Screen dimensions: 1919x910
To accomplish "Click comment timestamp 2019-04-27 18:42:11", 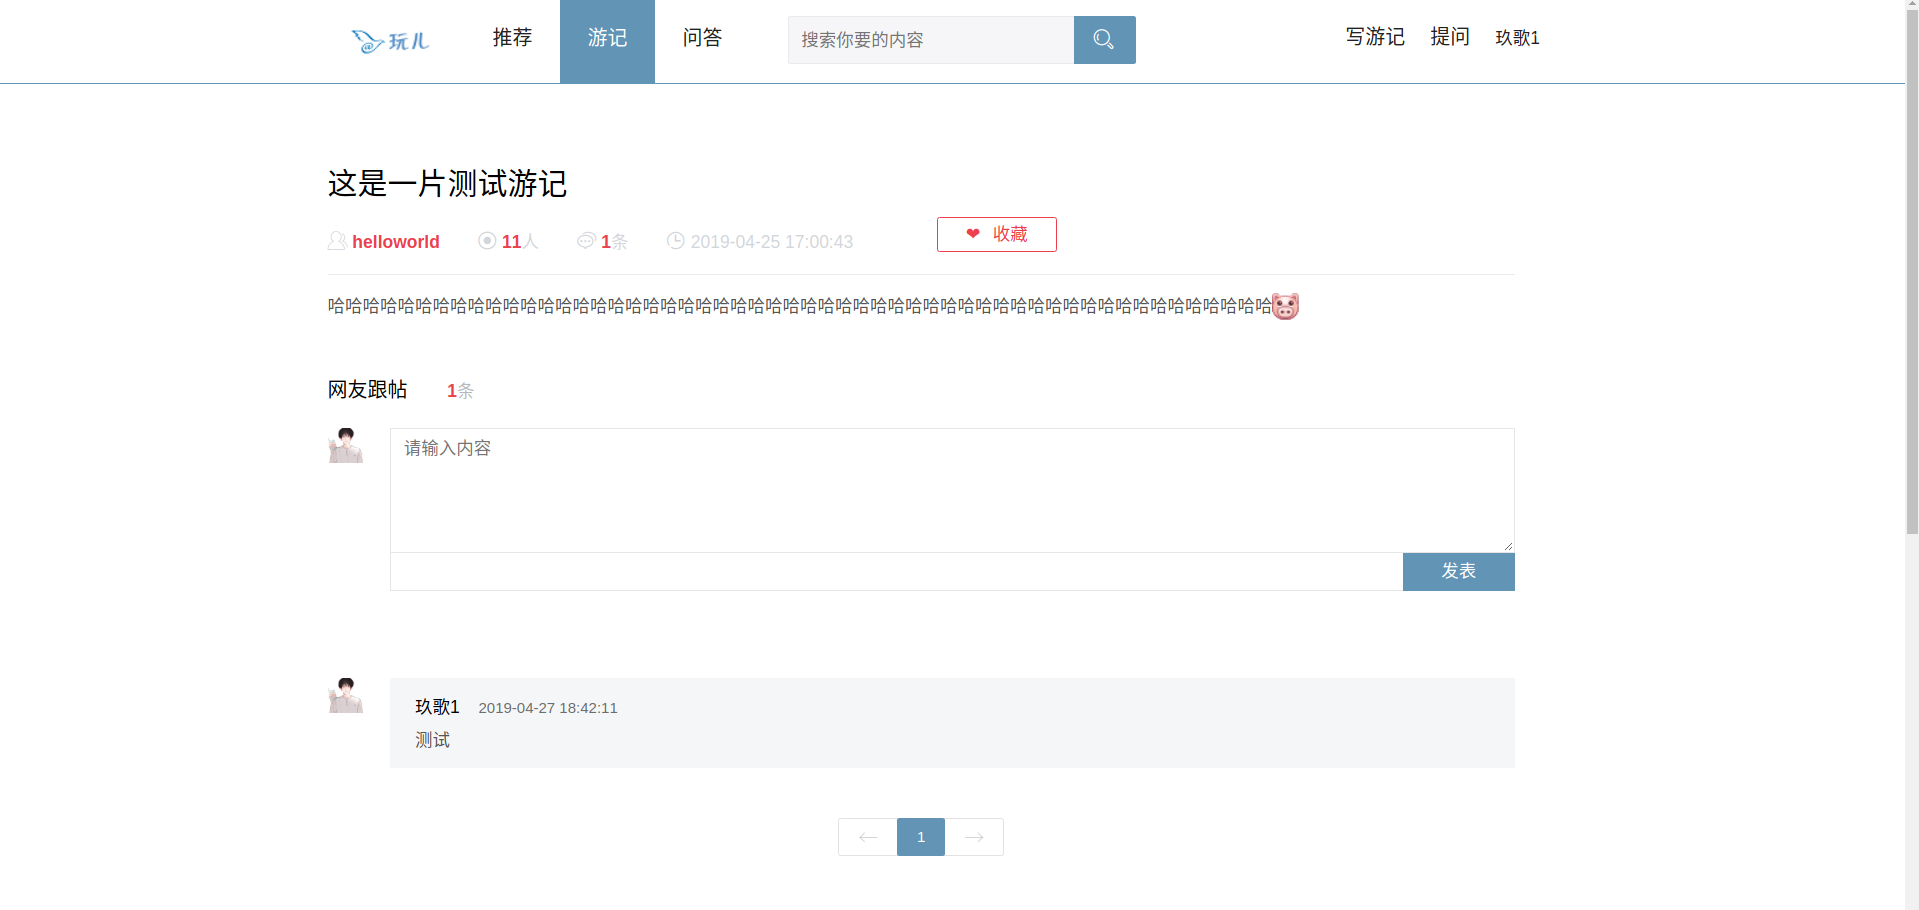I will tap(548, 708).
